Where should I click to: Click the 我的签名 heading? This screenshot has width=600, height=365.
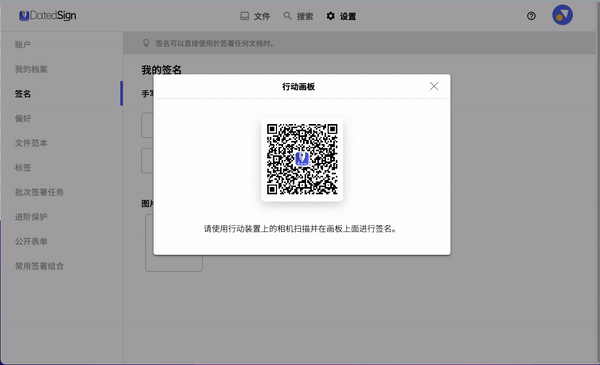click(x=161, y=70)
